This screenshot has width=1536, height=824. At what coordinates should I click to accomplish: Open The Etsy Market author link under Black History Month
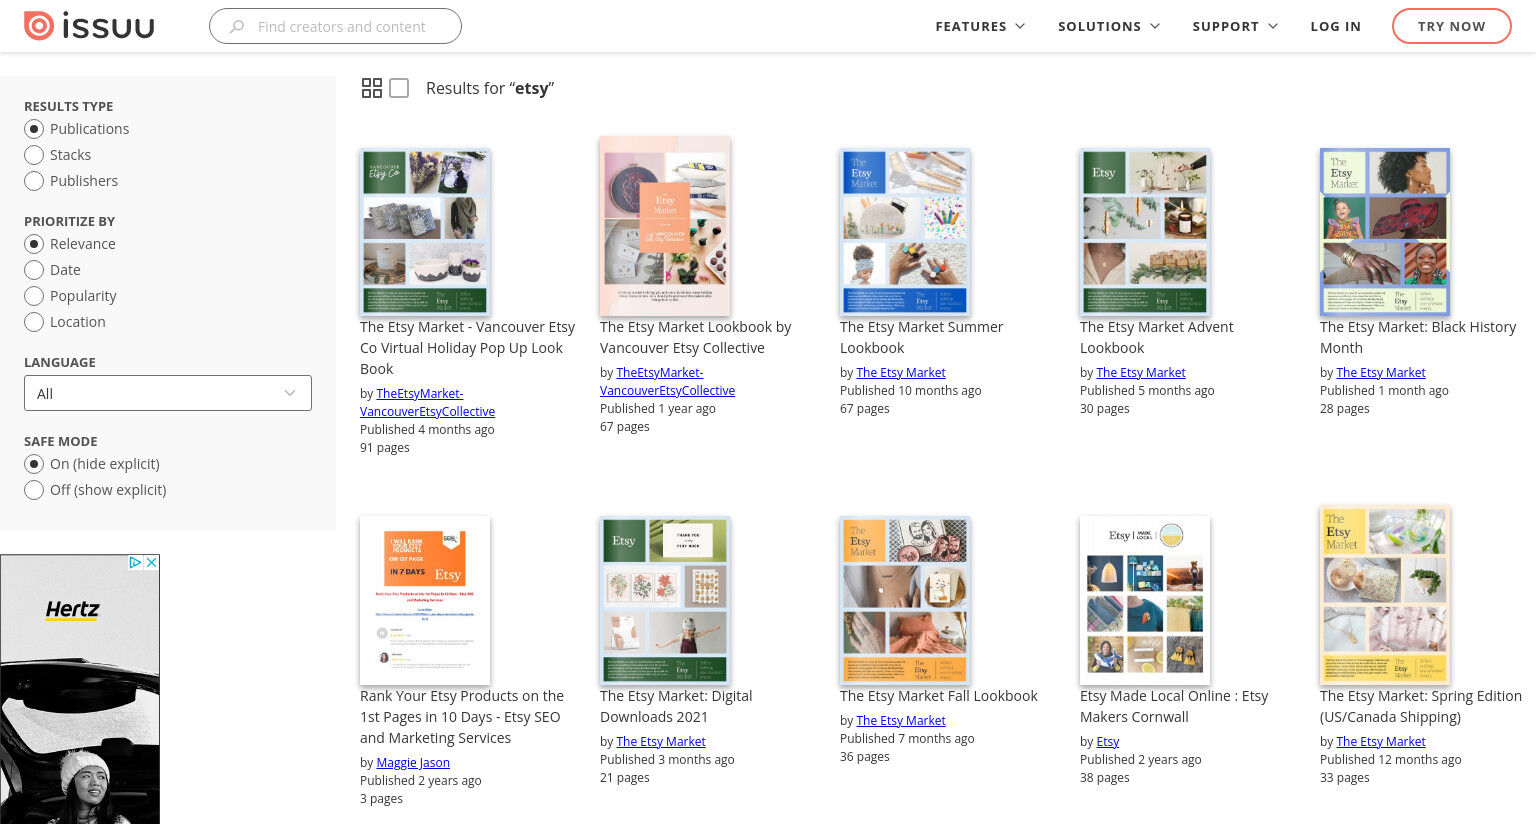(1381, 372)
